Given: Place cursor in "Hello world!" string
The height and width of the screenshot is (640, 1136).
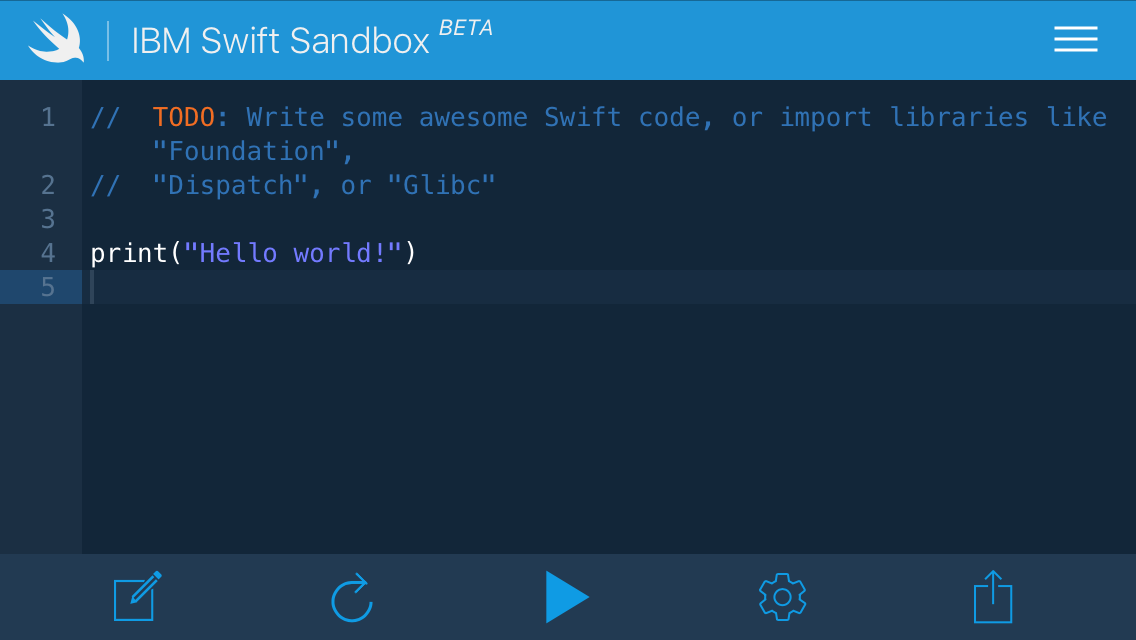Looking at the screenshot, I should tap(293, 253).
